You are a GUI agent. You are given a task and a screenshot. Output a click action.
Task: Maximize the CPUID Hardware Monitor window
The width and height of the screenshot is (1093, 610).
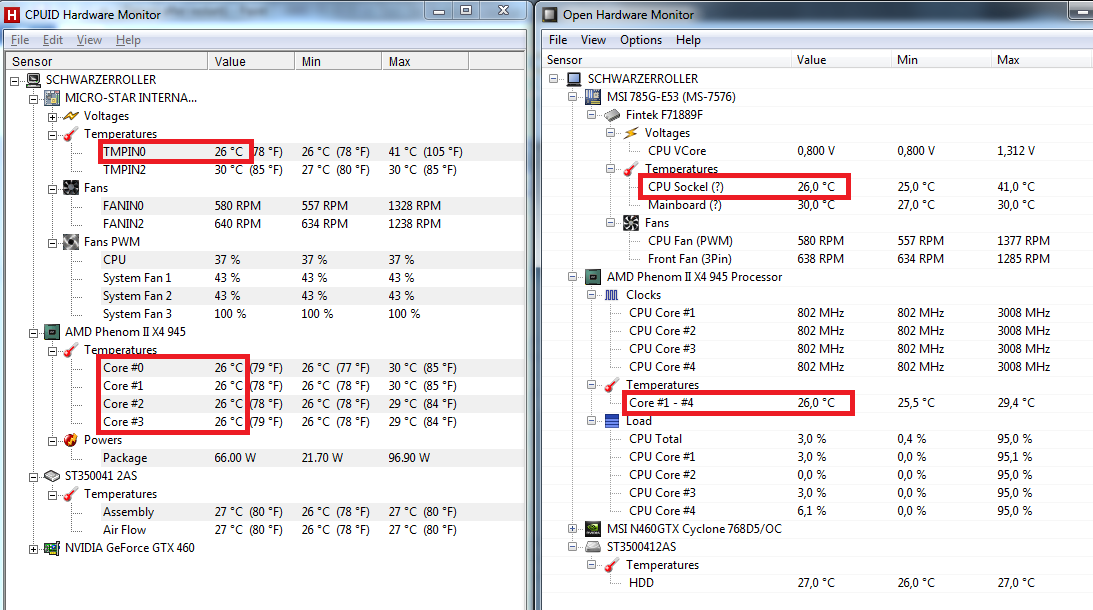pyautogui.click(x=466, y=10)
